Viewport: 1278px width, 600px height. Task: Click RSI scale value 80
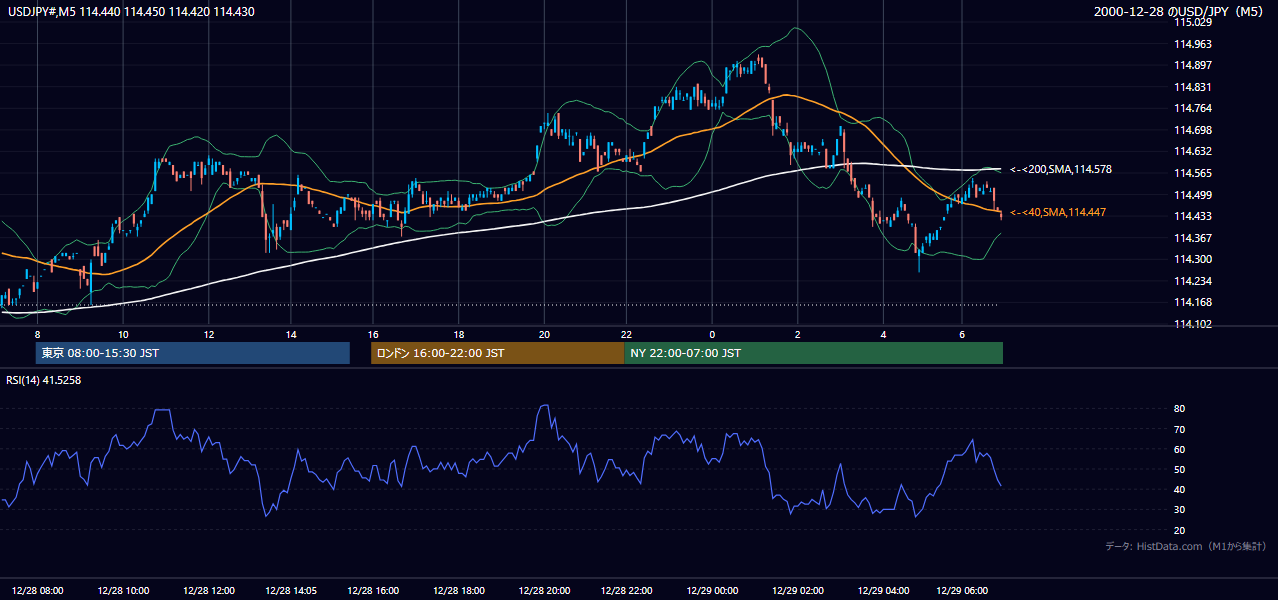1180,409
